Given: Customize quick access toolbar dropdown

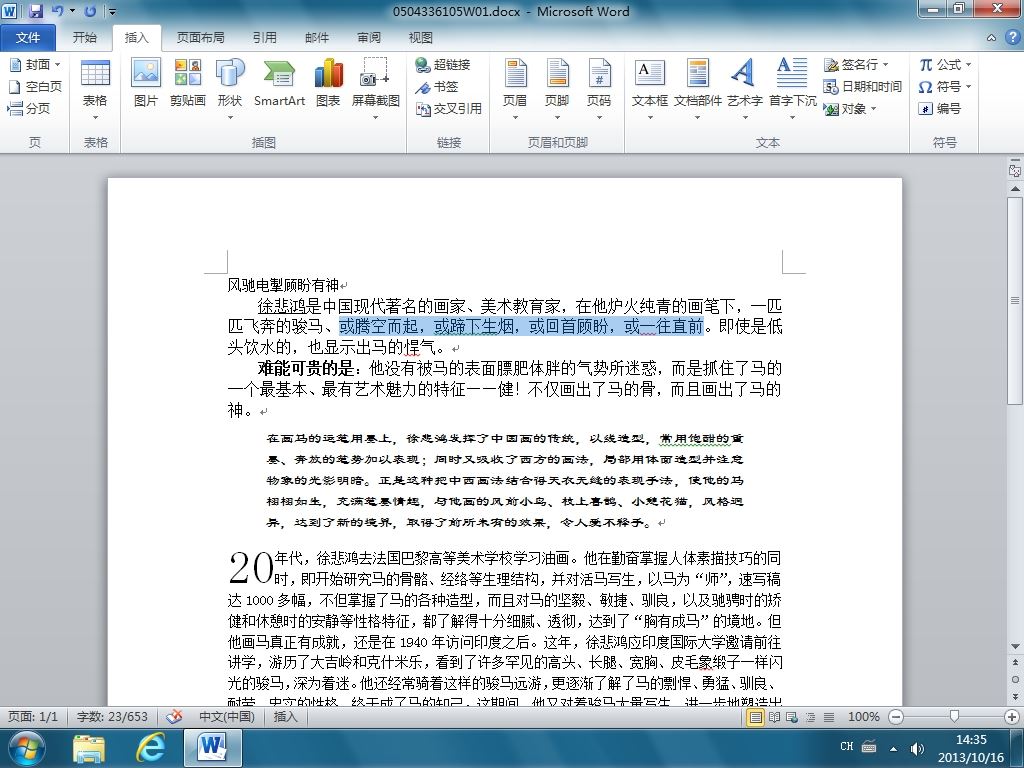Looking at the screenshot, I should pyautogui.click(x=112, y=11).
